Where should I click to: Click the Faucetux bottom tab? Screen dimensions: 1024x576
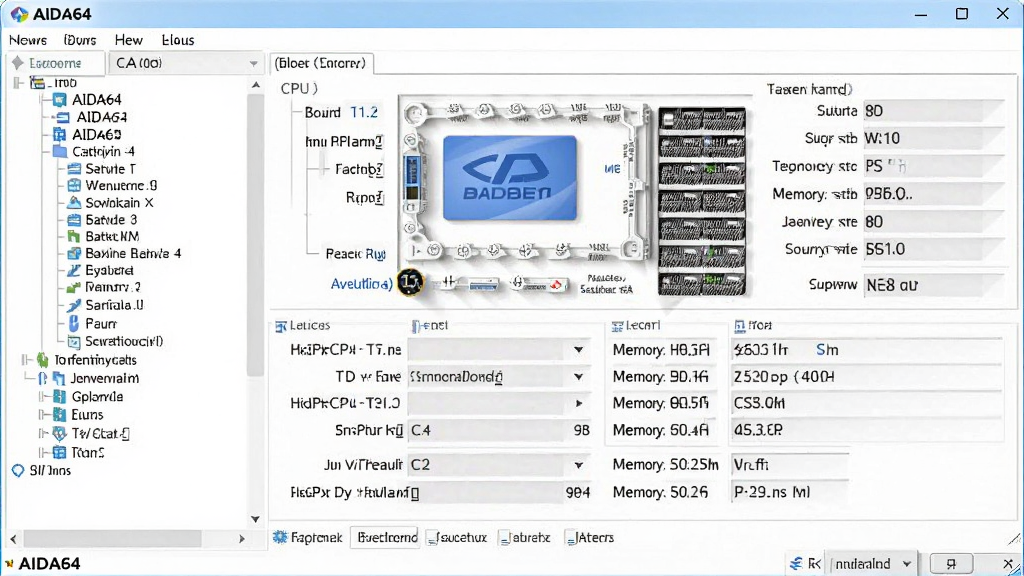click(457, 537)
